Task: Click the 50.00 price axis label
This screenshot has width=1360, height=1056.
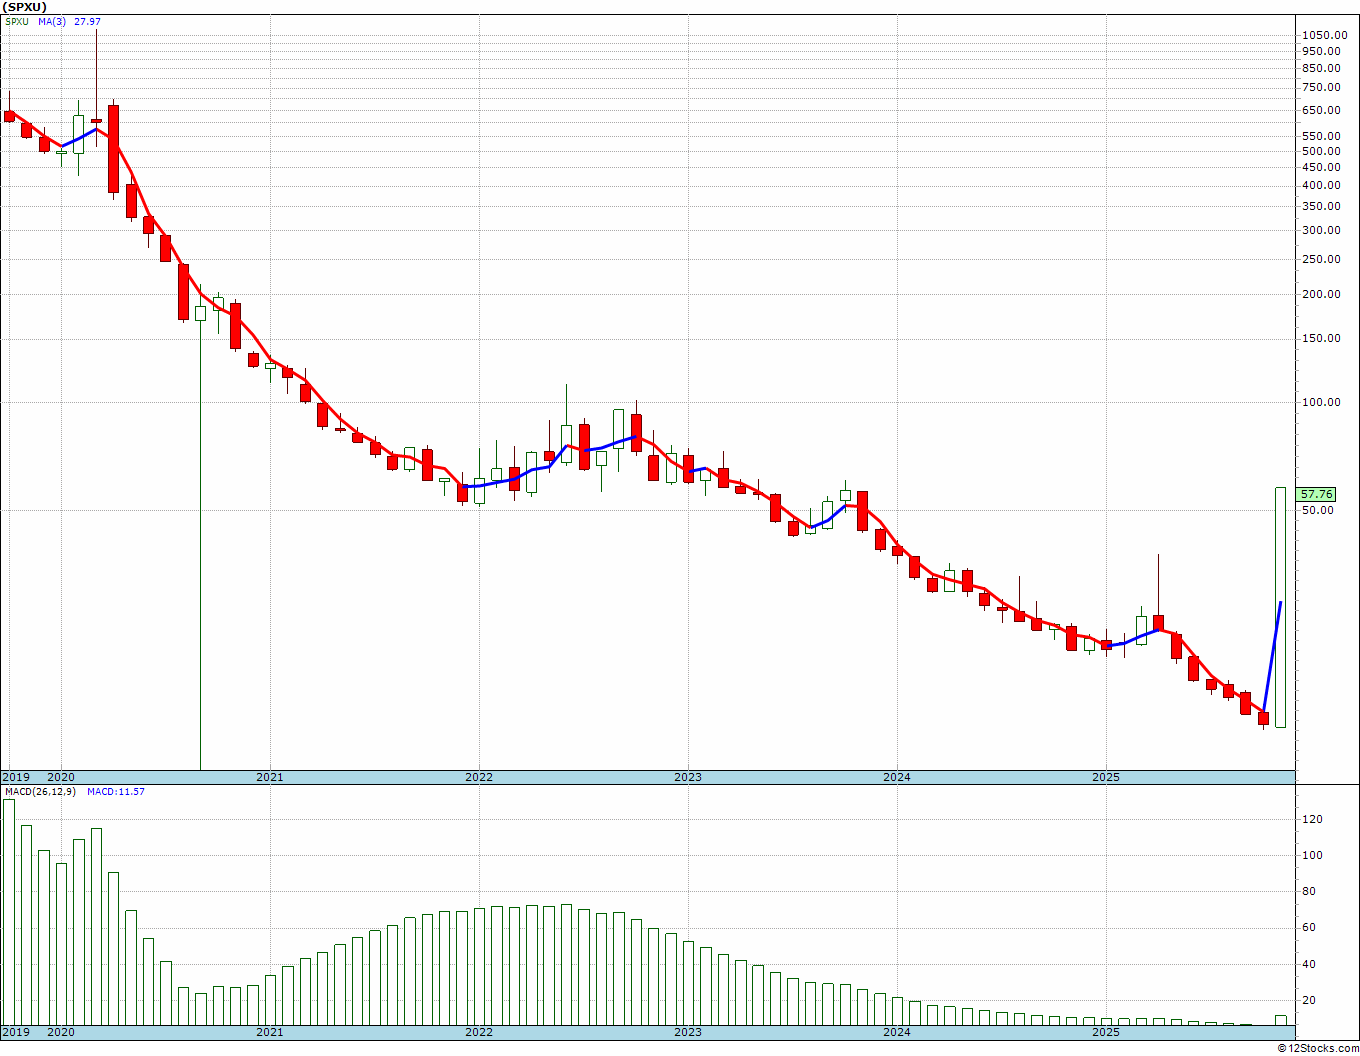Action: 1318,510
